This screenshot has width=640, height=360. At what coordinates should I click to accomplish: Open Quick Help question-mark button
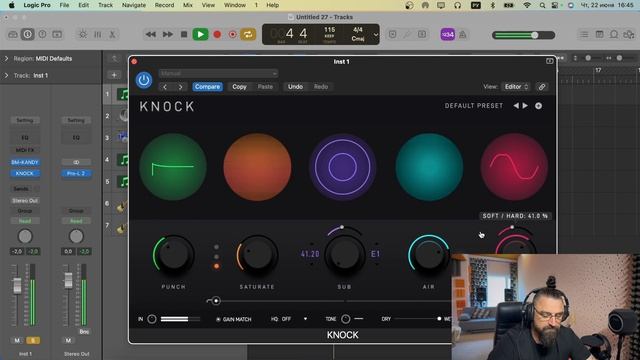[x=42, y=35]
